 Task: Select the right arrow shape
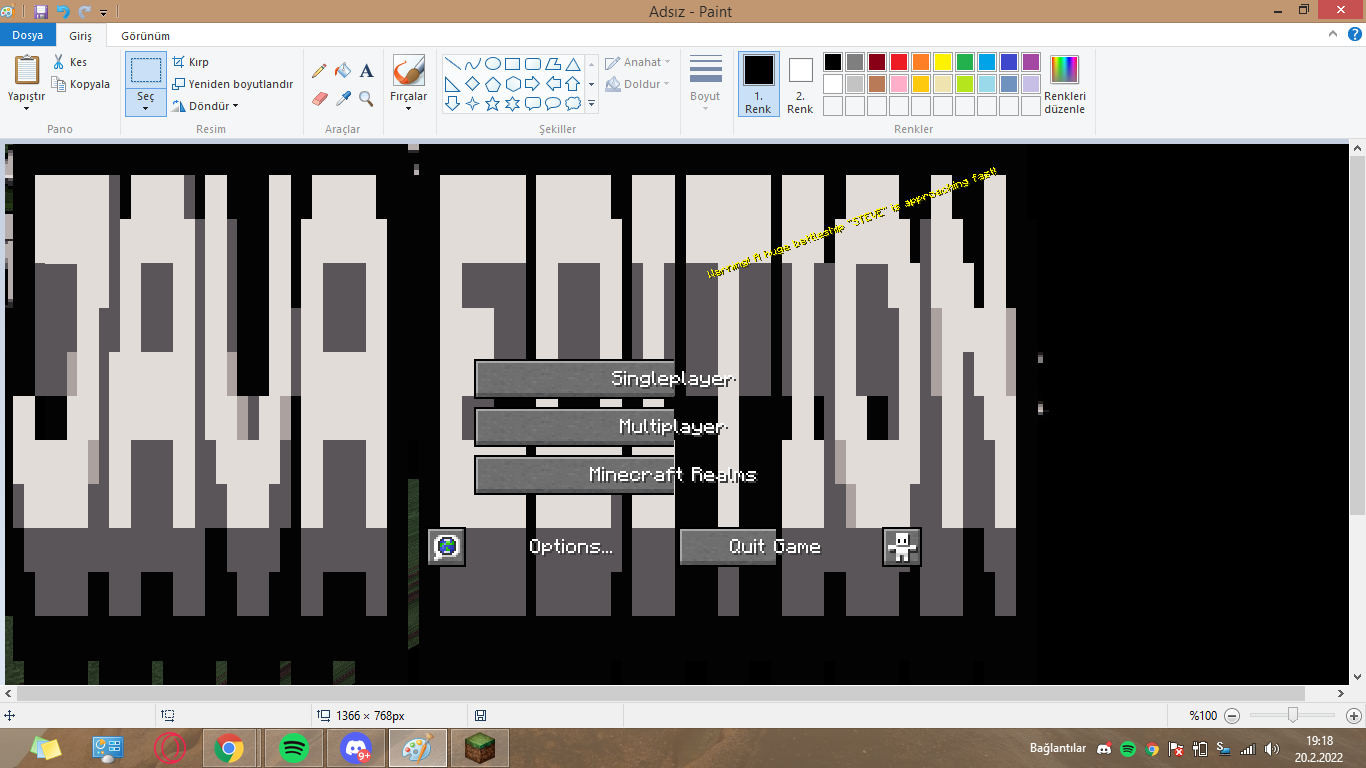[532, 84]
